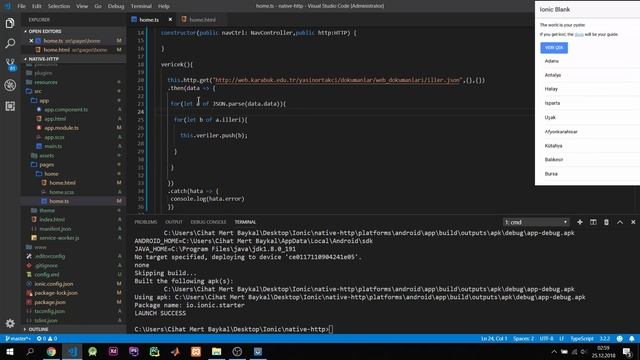The image size is (640, 360).
Task: Click errors and warnings count in status bar
Action: [47, 338]
